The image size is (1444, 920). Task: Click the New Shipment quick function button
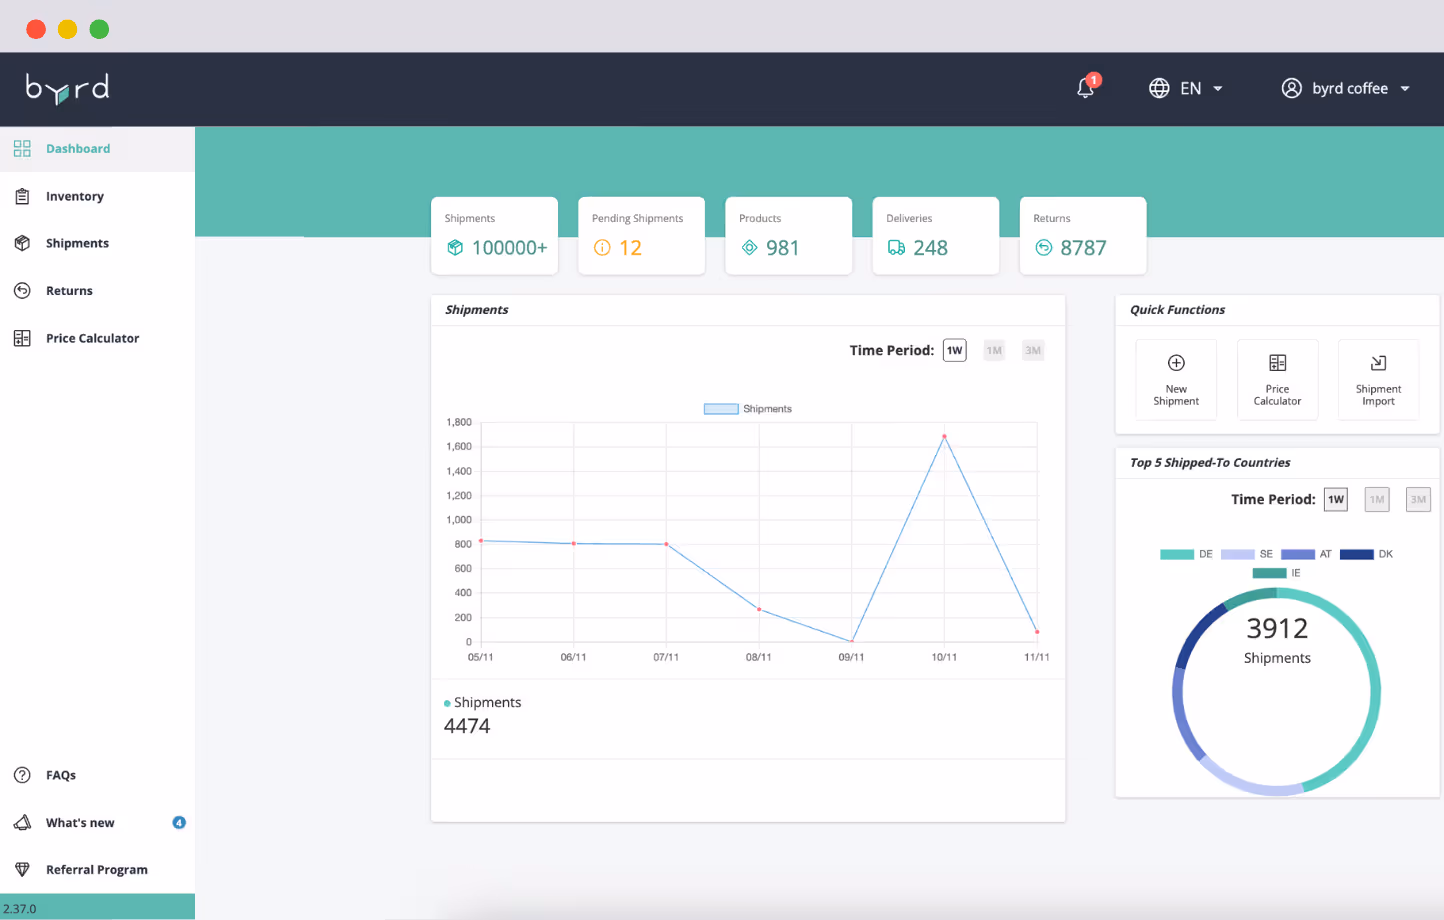(x=1176, y=379)
